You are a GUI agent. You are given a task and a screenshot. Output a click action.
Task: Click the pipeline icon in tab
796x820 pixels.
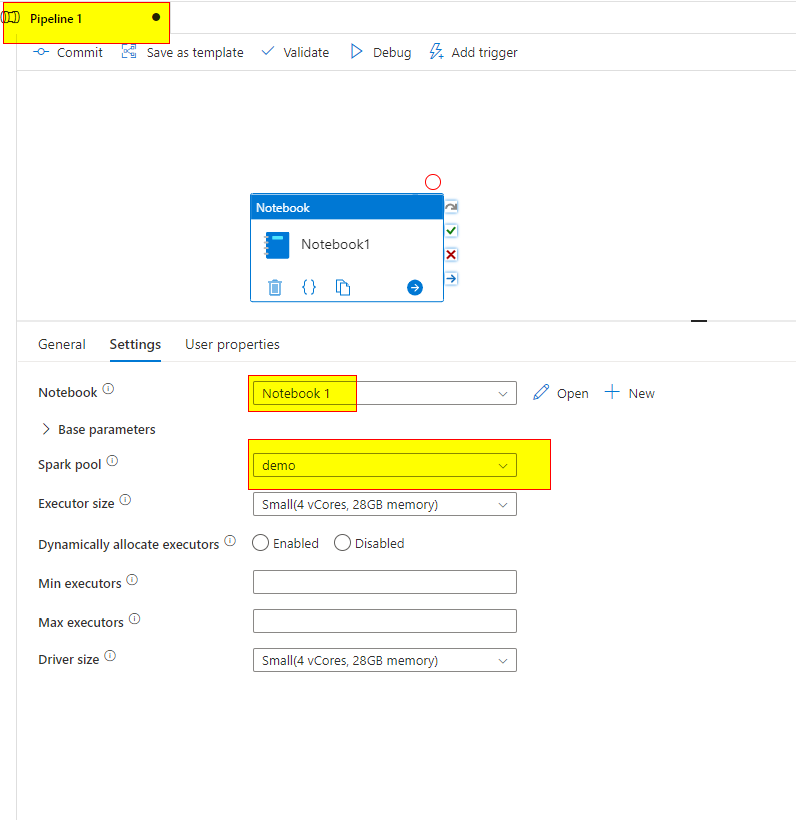point(10,18)
